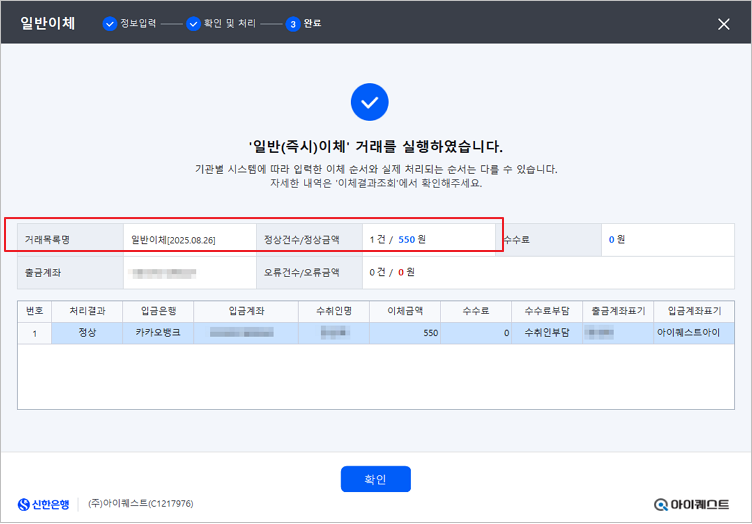Select the 거래목록명 value 일반이체[2025.08.26]
This screenshot has height=524, width=752.
coord(173,240)
